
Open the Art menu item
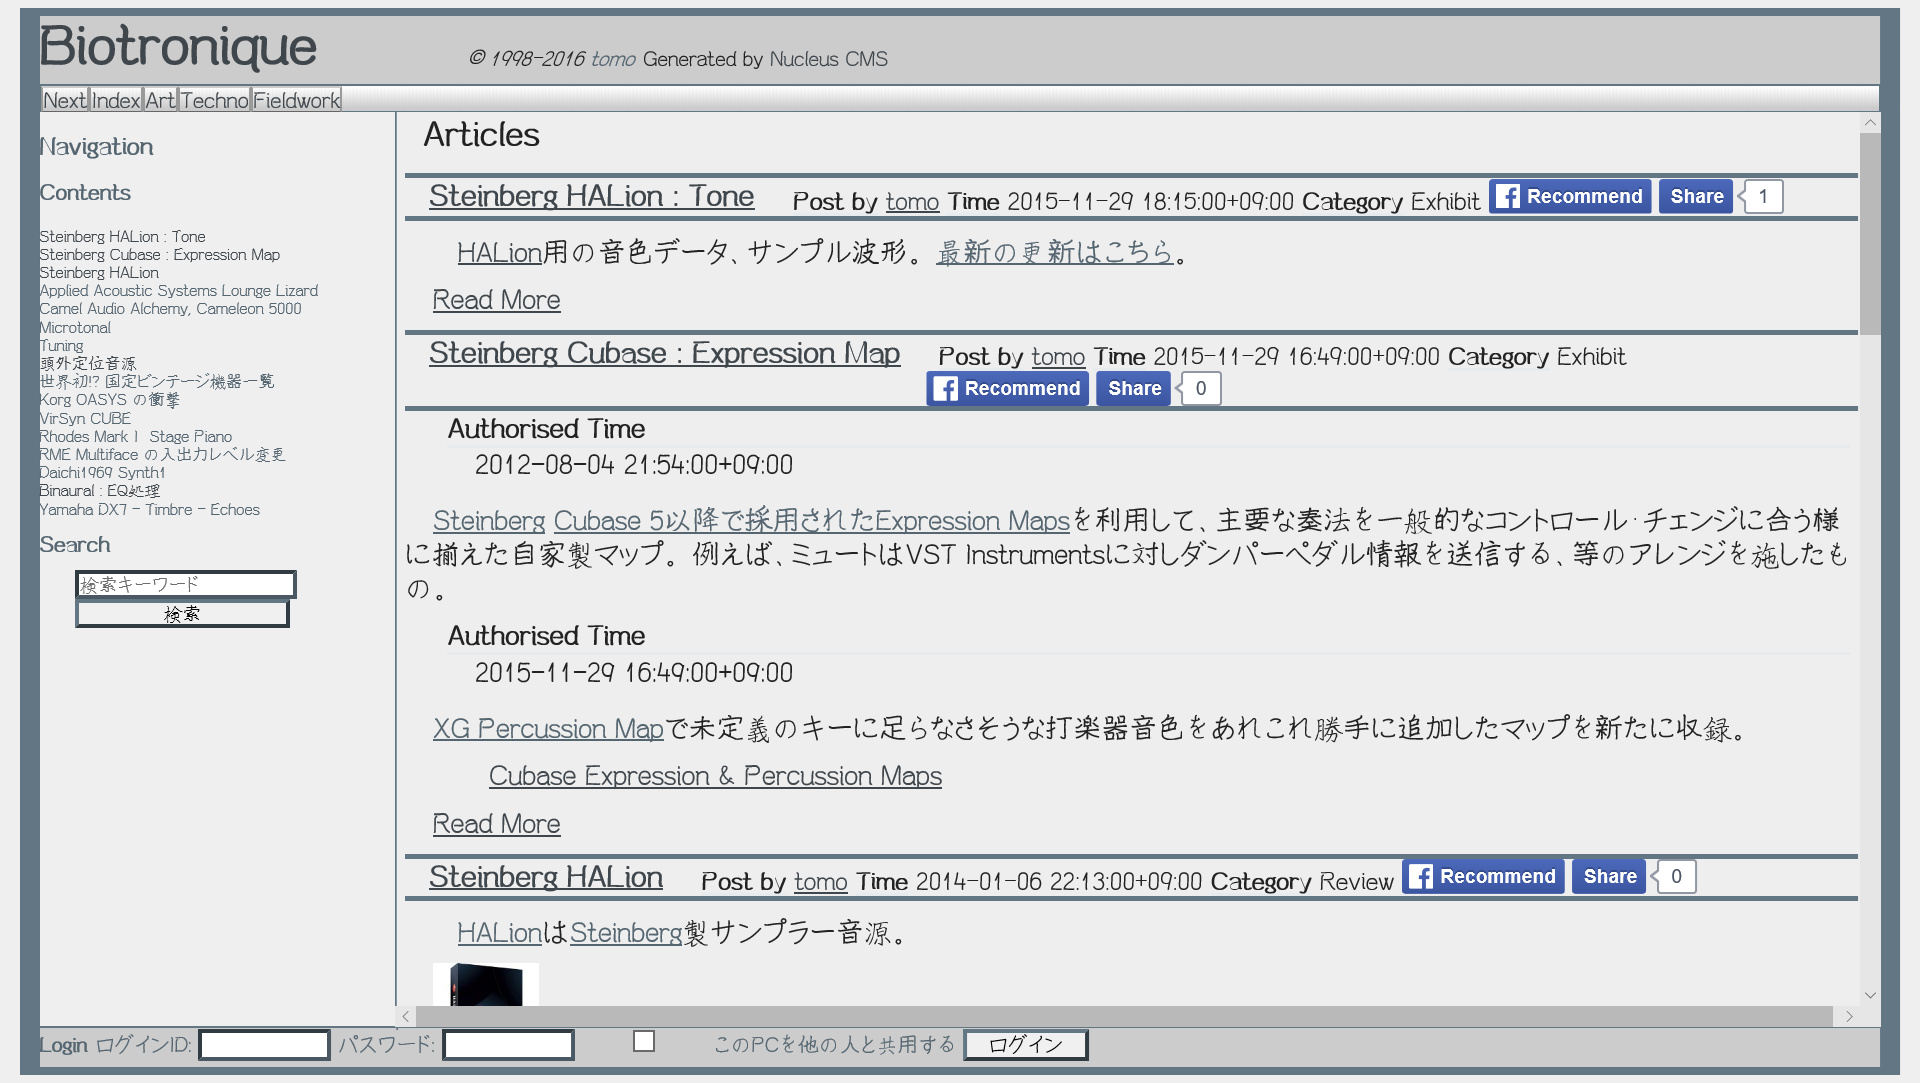[160, 100]
